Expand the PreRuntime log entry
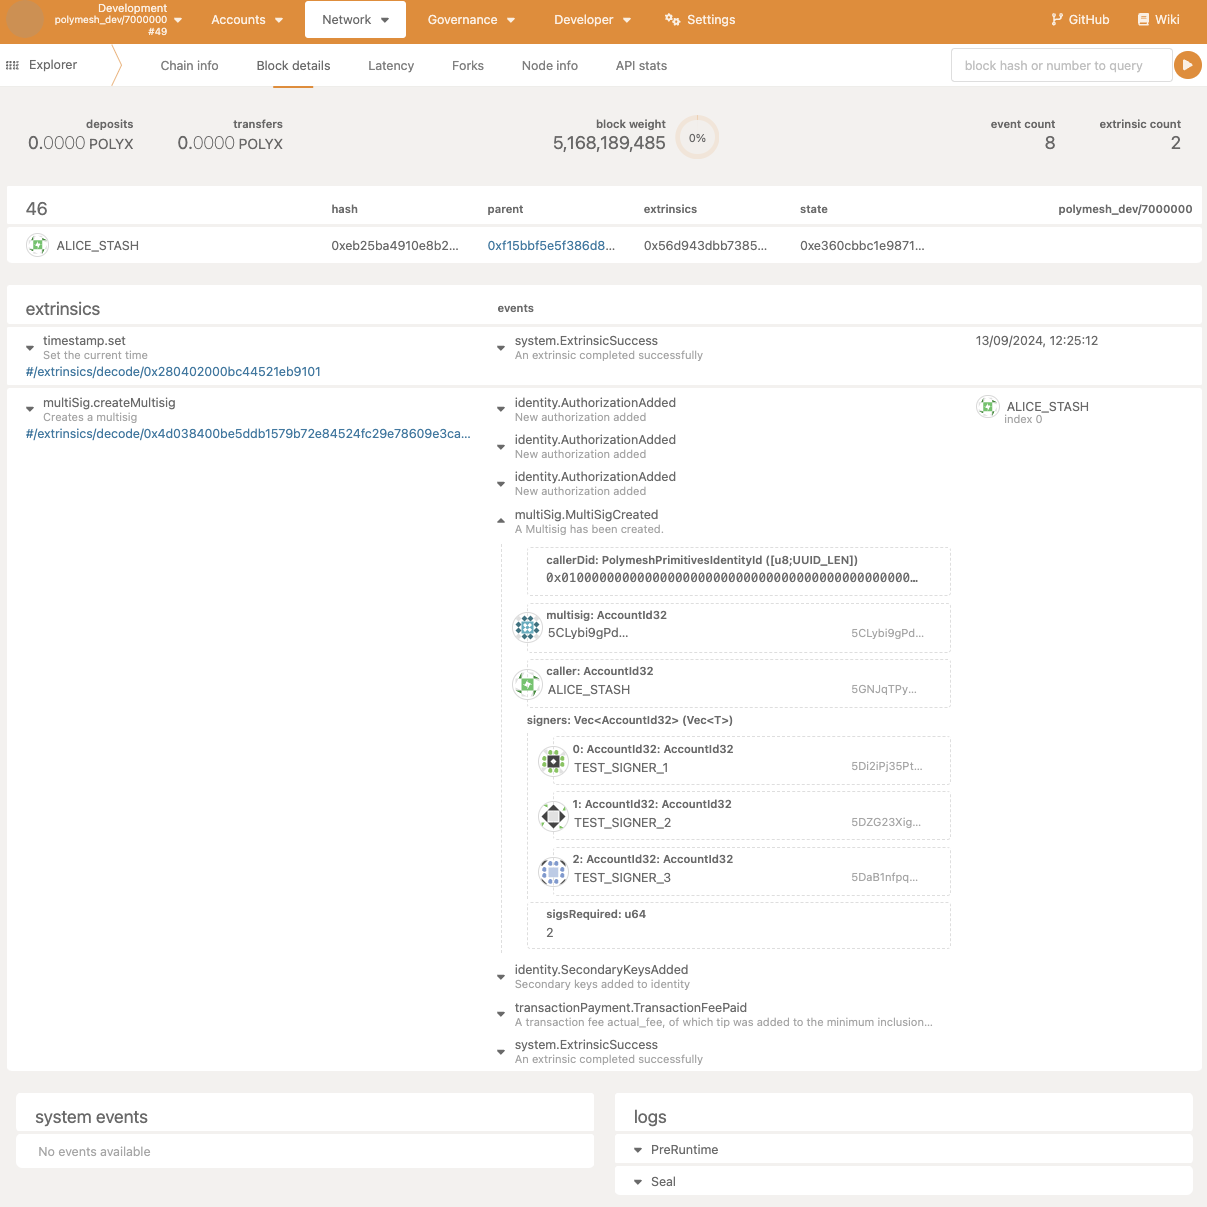Viewport: 1207px width, 1207px height. click(638, 1150)
